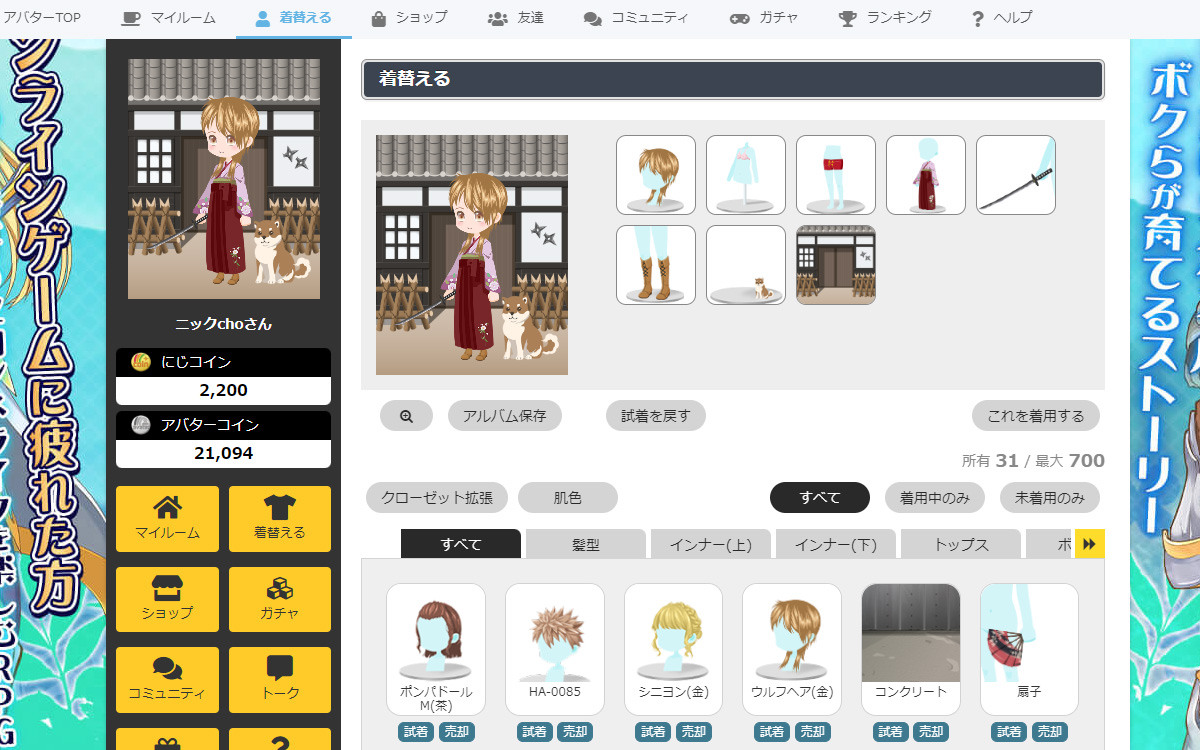Open 友達 from top navigation
1200x750 pixels.
tap(516, 18)
